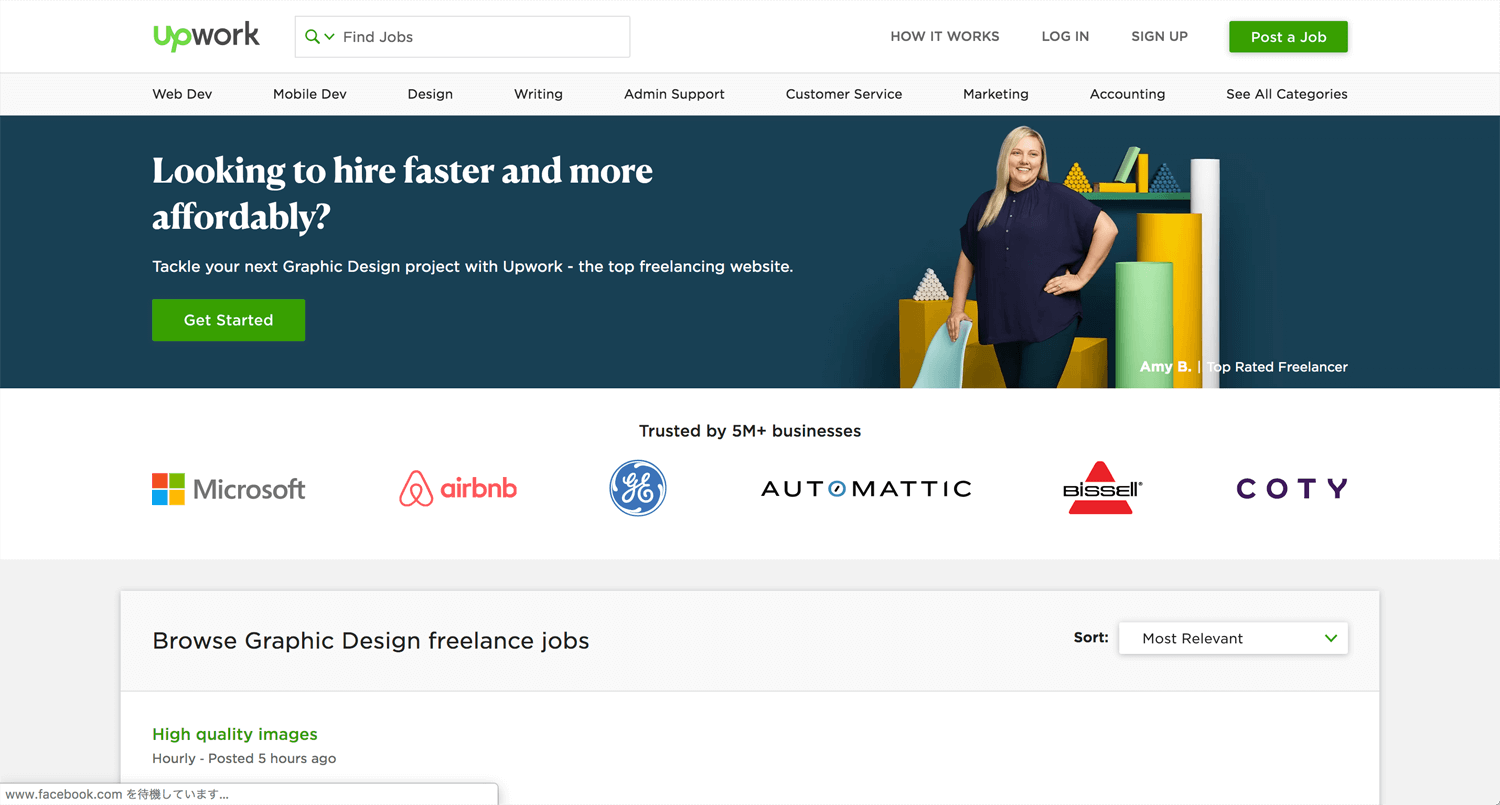1500x805 pixels.
Task: Open the search type chevron next to magnifier
Action: pos(330,37)
